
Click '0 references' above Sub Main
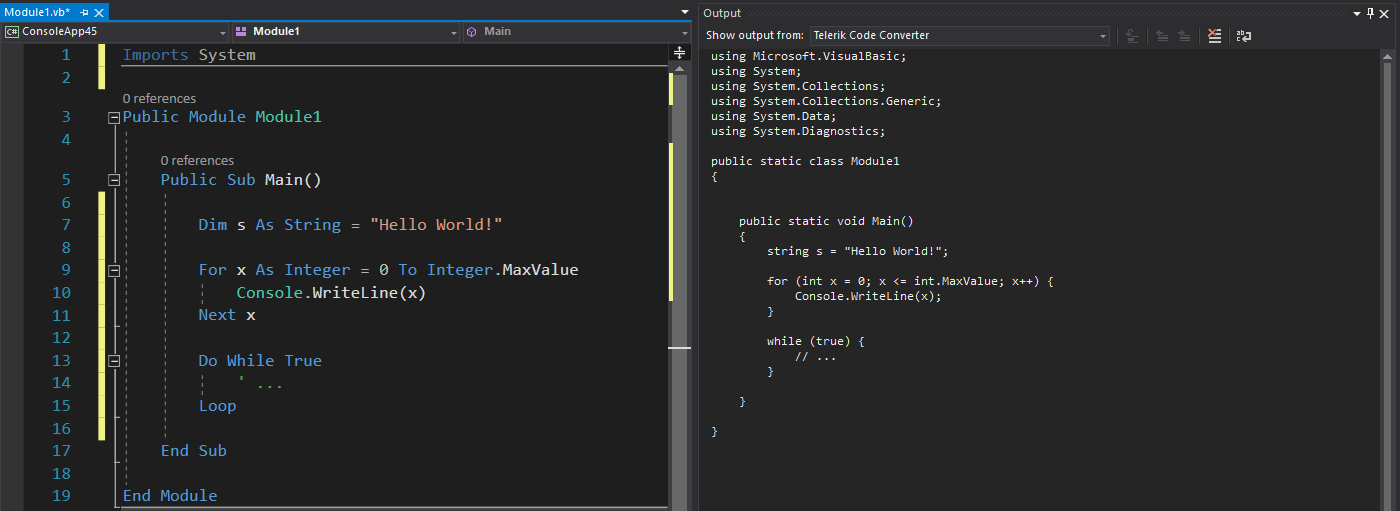197,160
